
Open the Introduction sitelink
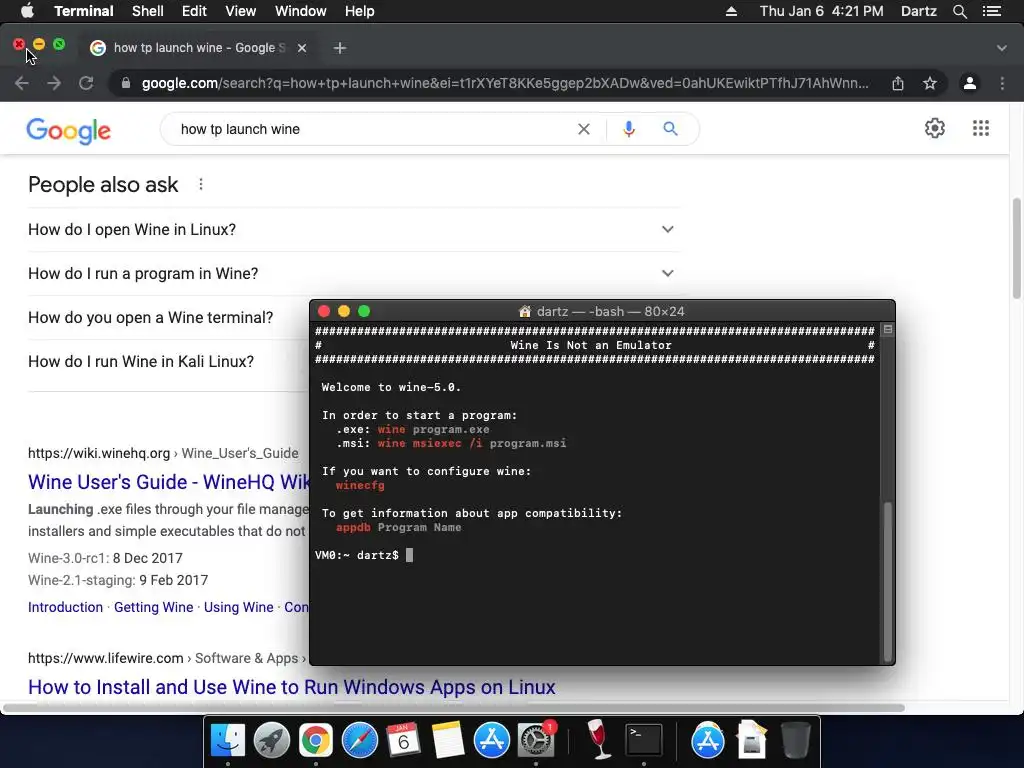65,607
